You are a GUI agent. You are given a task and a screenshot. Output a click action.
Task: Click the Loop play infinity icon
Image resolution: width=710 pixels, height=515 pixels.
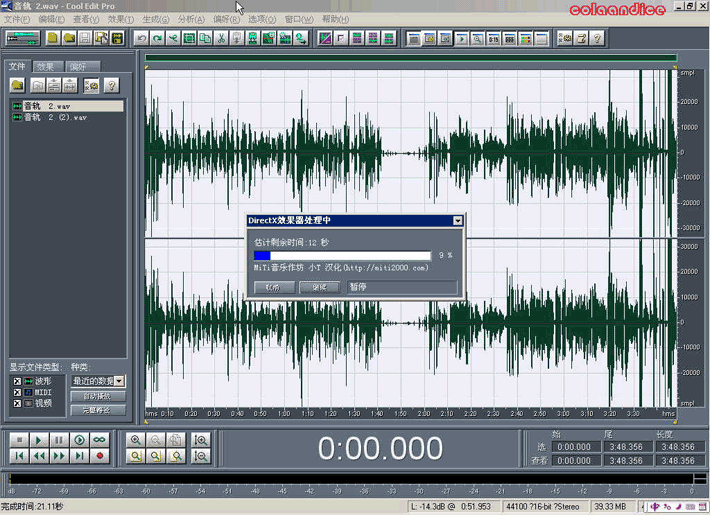(99, 440)
